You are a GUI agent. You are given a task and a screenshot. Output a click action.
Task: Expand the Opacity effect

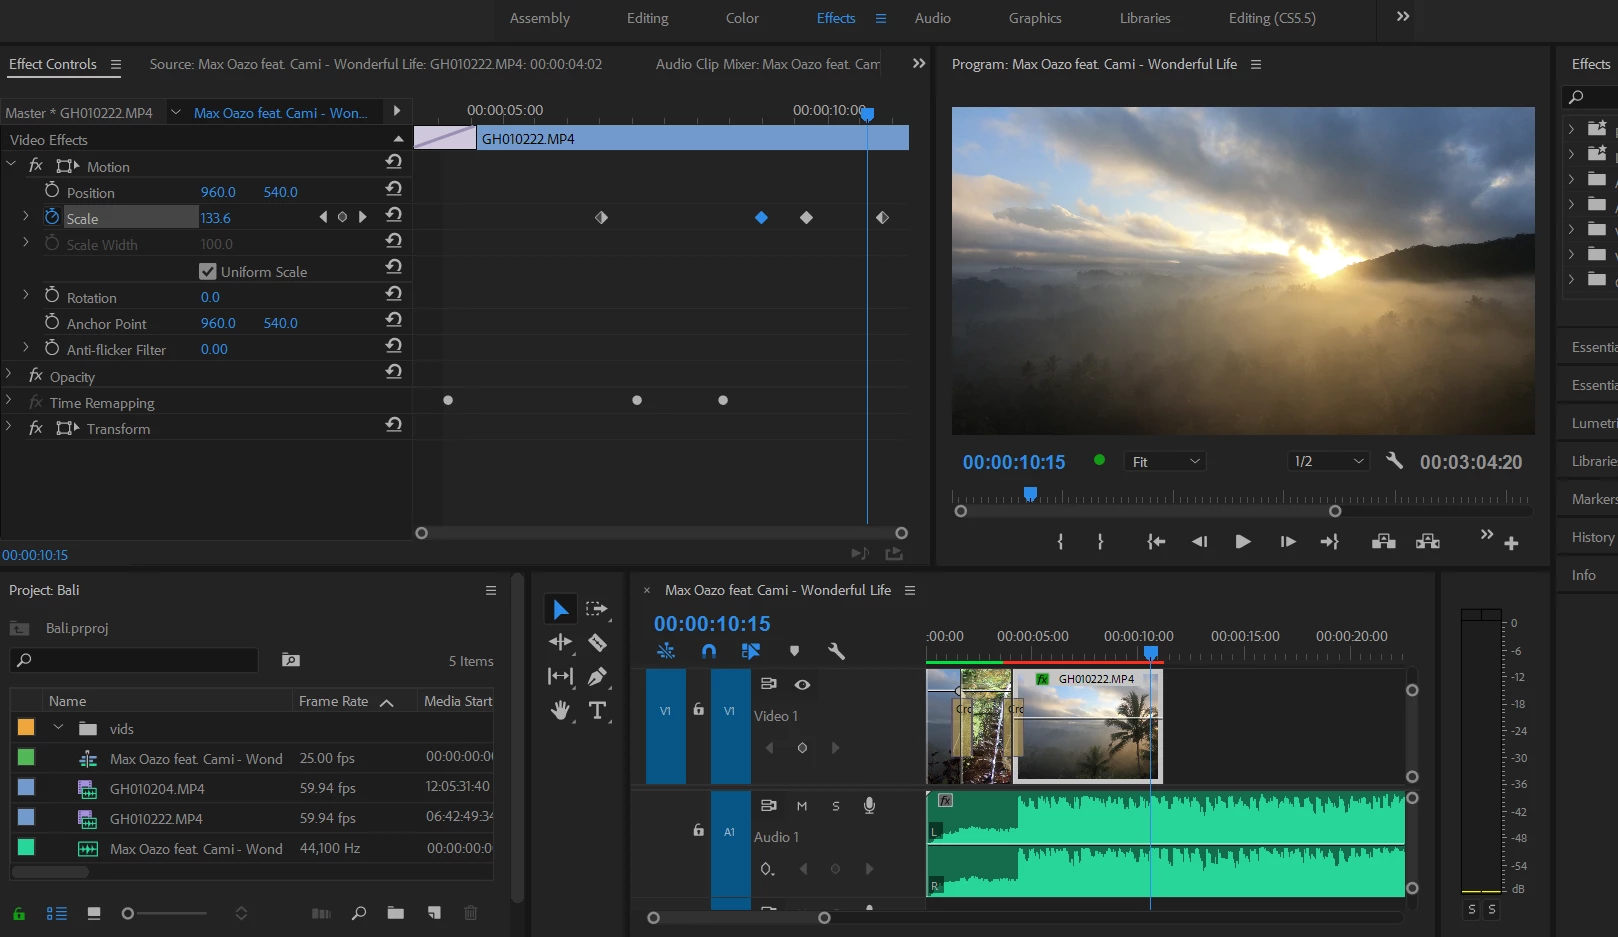(9, 375)
